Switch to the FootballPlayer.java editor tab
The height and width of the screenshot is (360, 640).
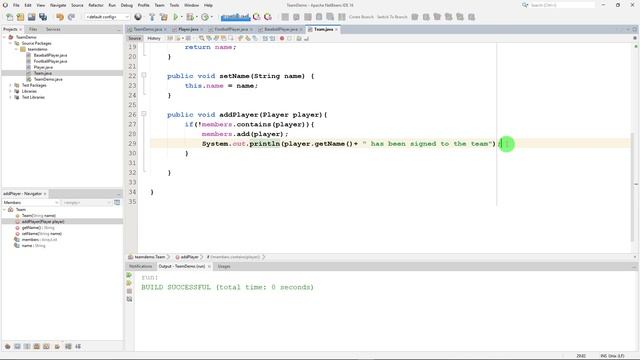[x=231, y=29]
